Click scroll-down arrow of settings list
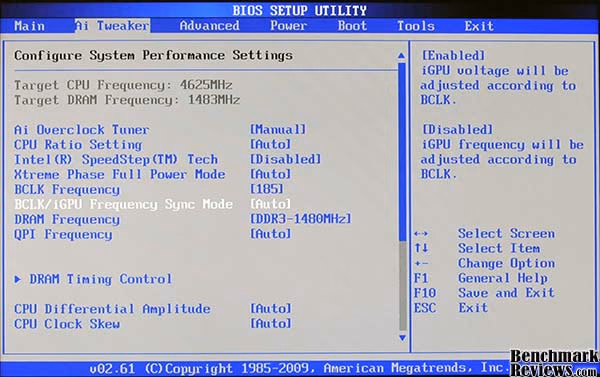This screenshot has width=600, height=377. point(402,338)
